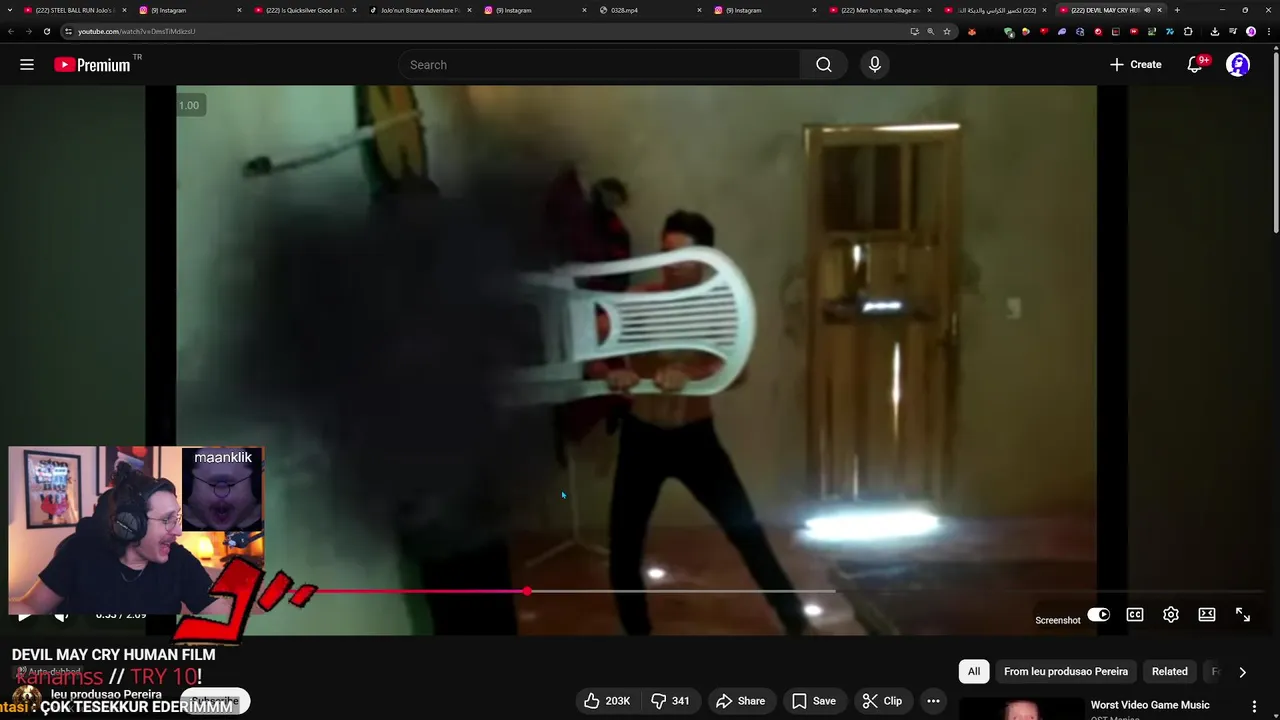Open browser downloads

pos(1215,31)
